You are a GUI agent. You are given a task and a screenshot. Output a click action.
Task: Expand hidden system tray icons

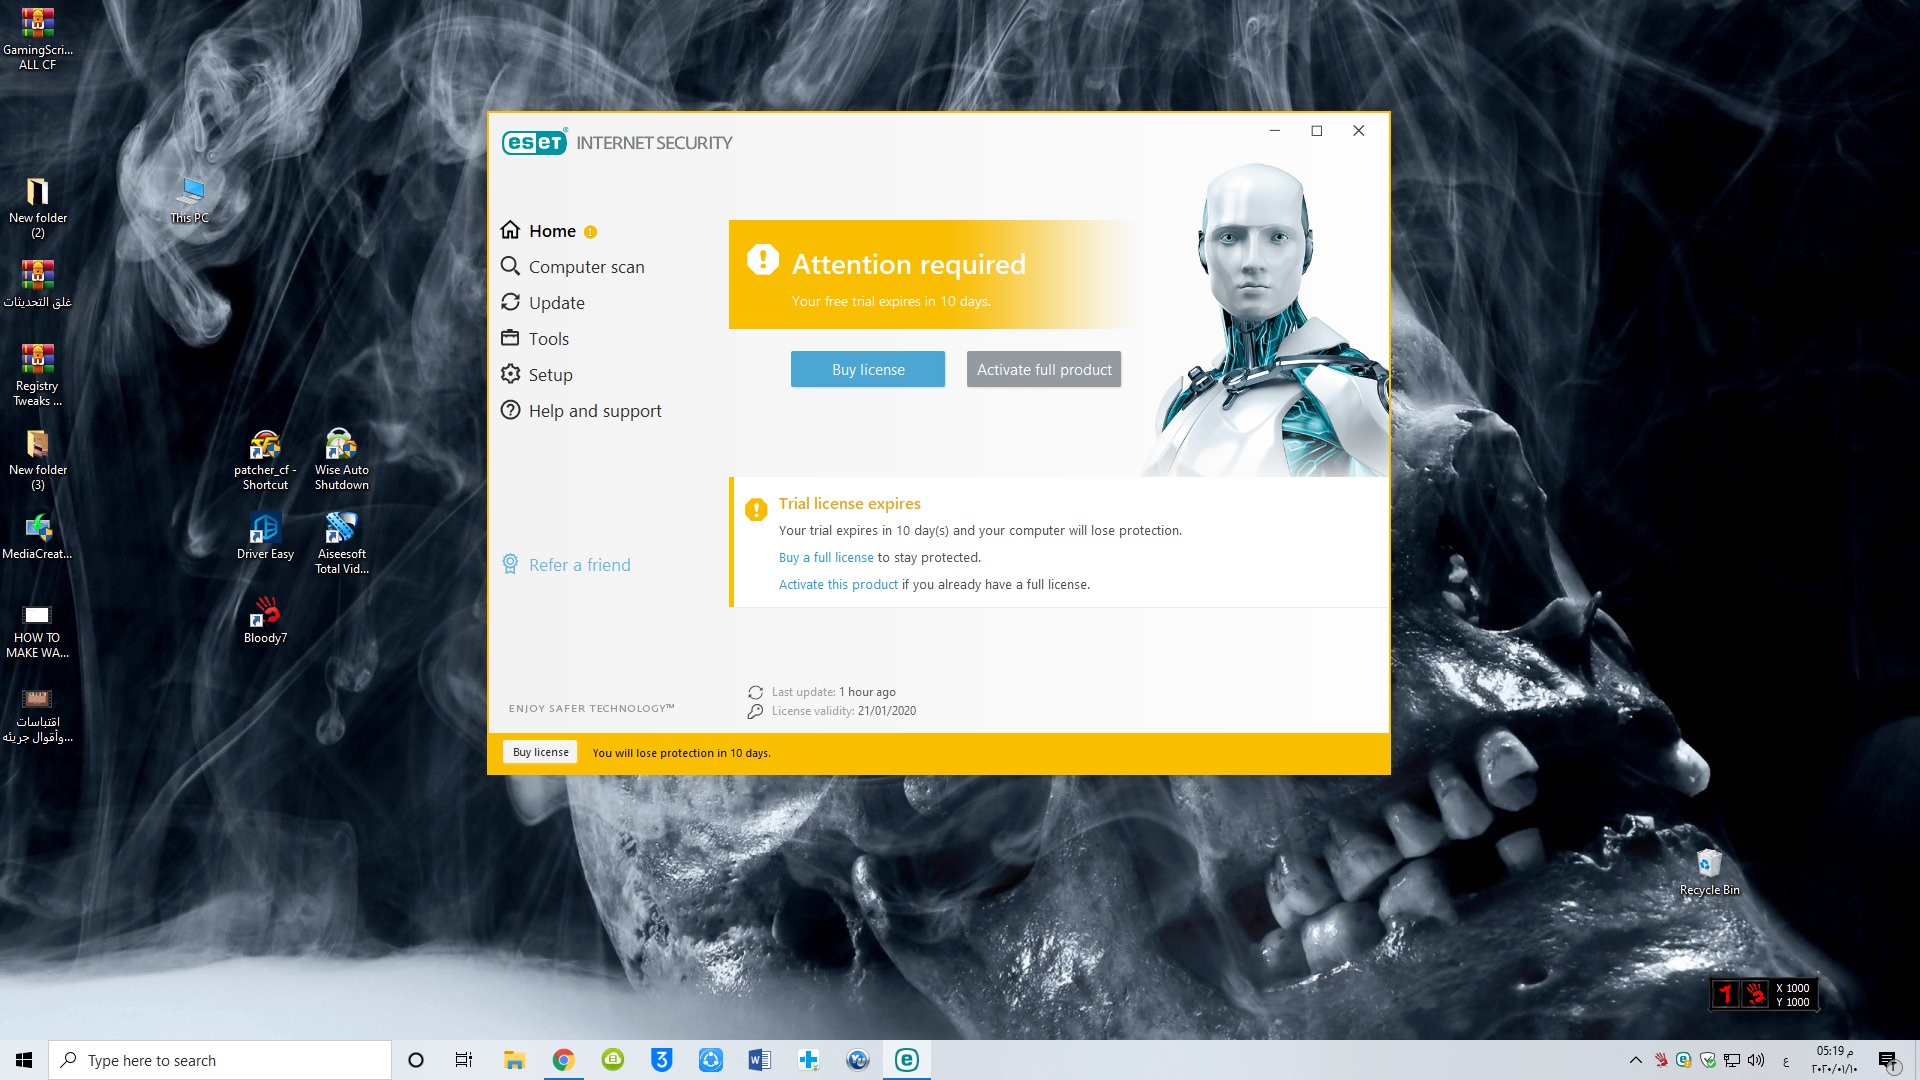click(1636, 1060)
